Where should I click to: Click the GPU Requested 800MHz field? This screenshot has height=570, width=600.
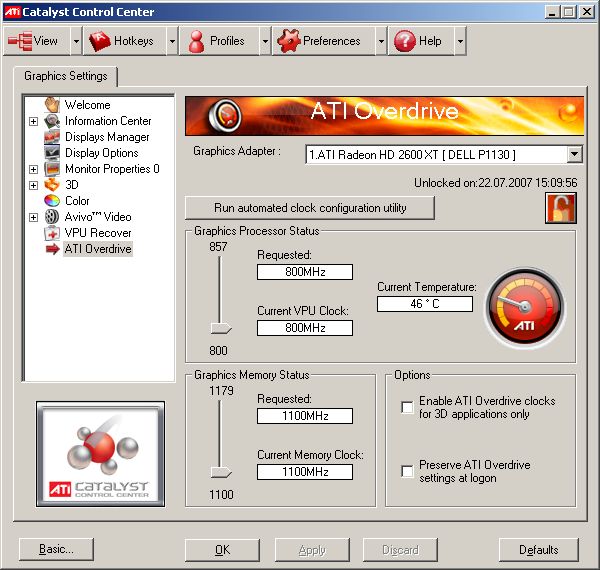pos(305,272)
